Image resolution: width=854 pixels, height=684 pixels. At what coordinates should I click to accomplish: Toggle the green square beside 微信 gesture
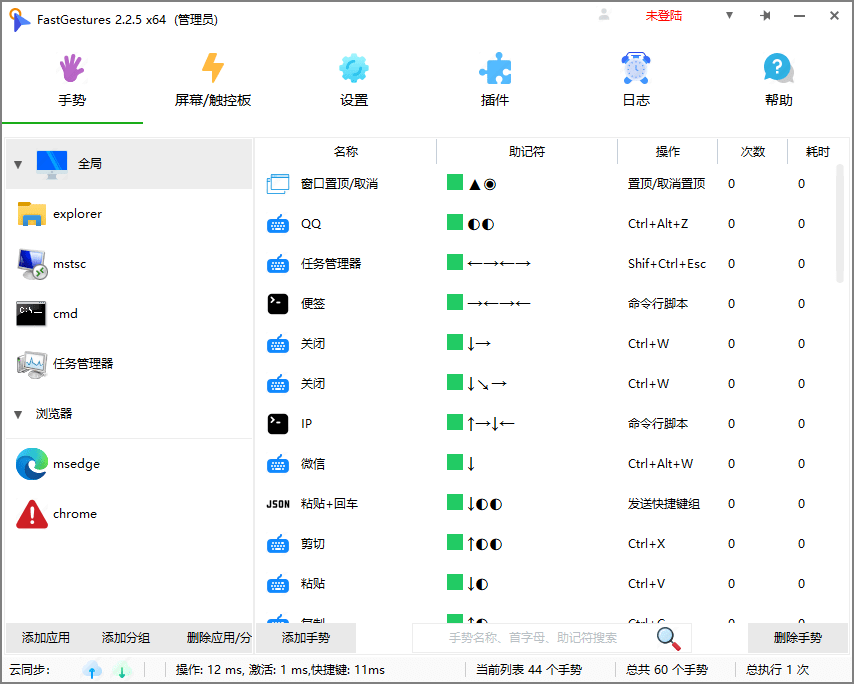(454, 463)
